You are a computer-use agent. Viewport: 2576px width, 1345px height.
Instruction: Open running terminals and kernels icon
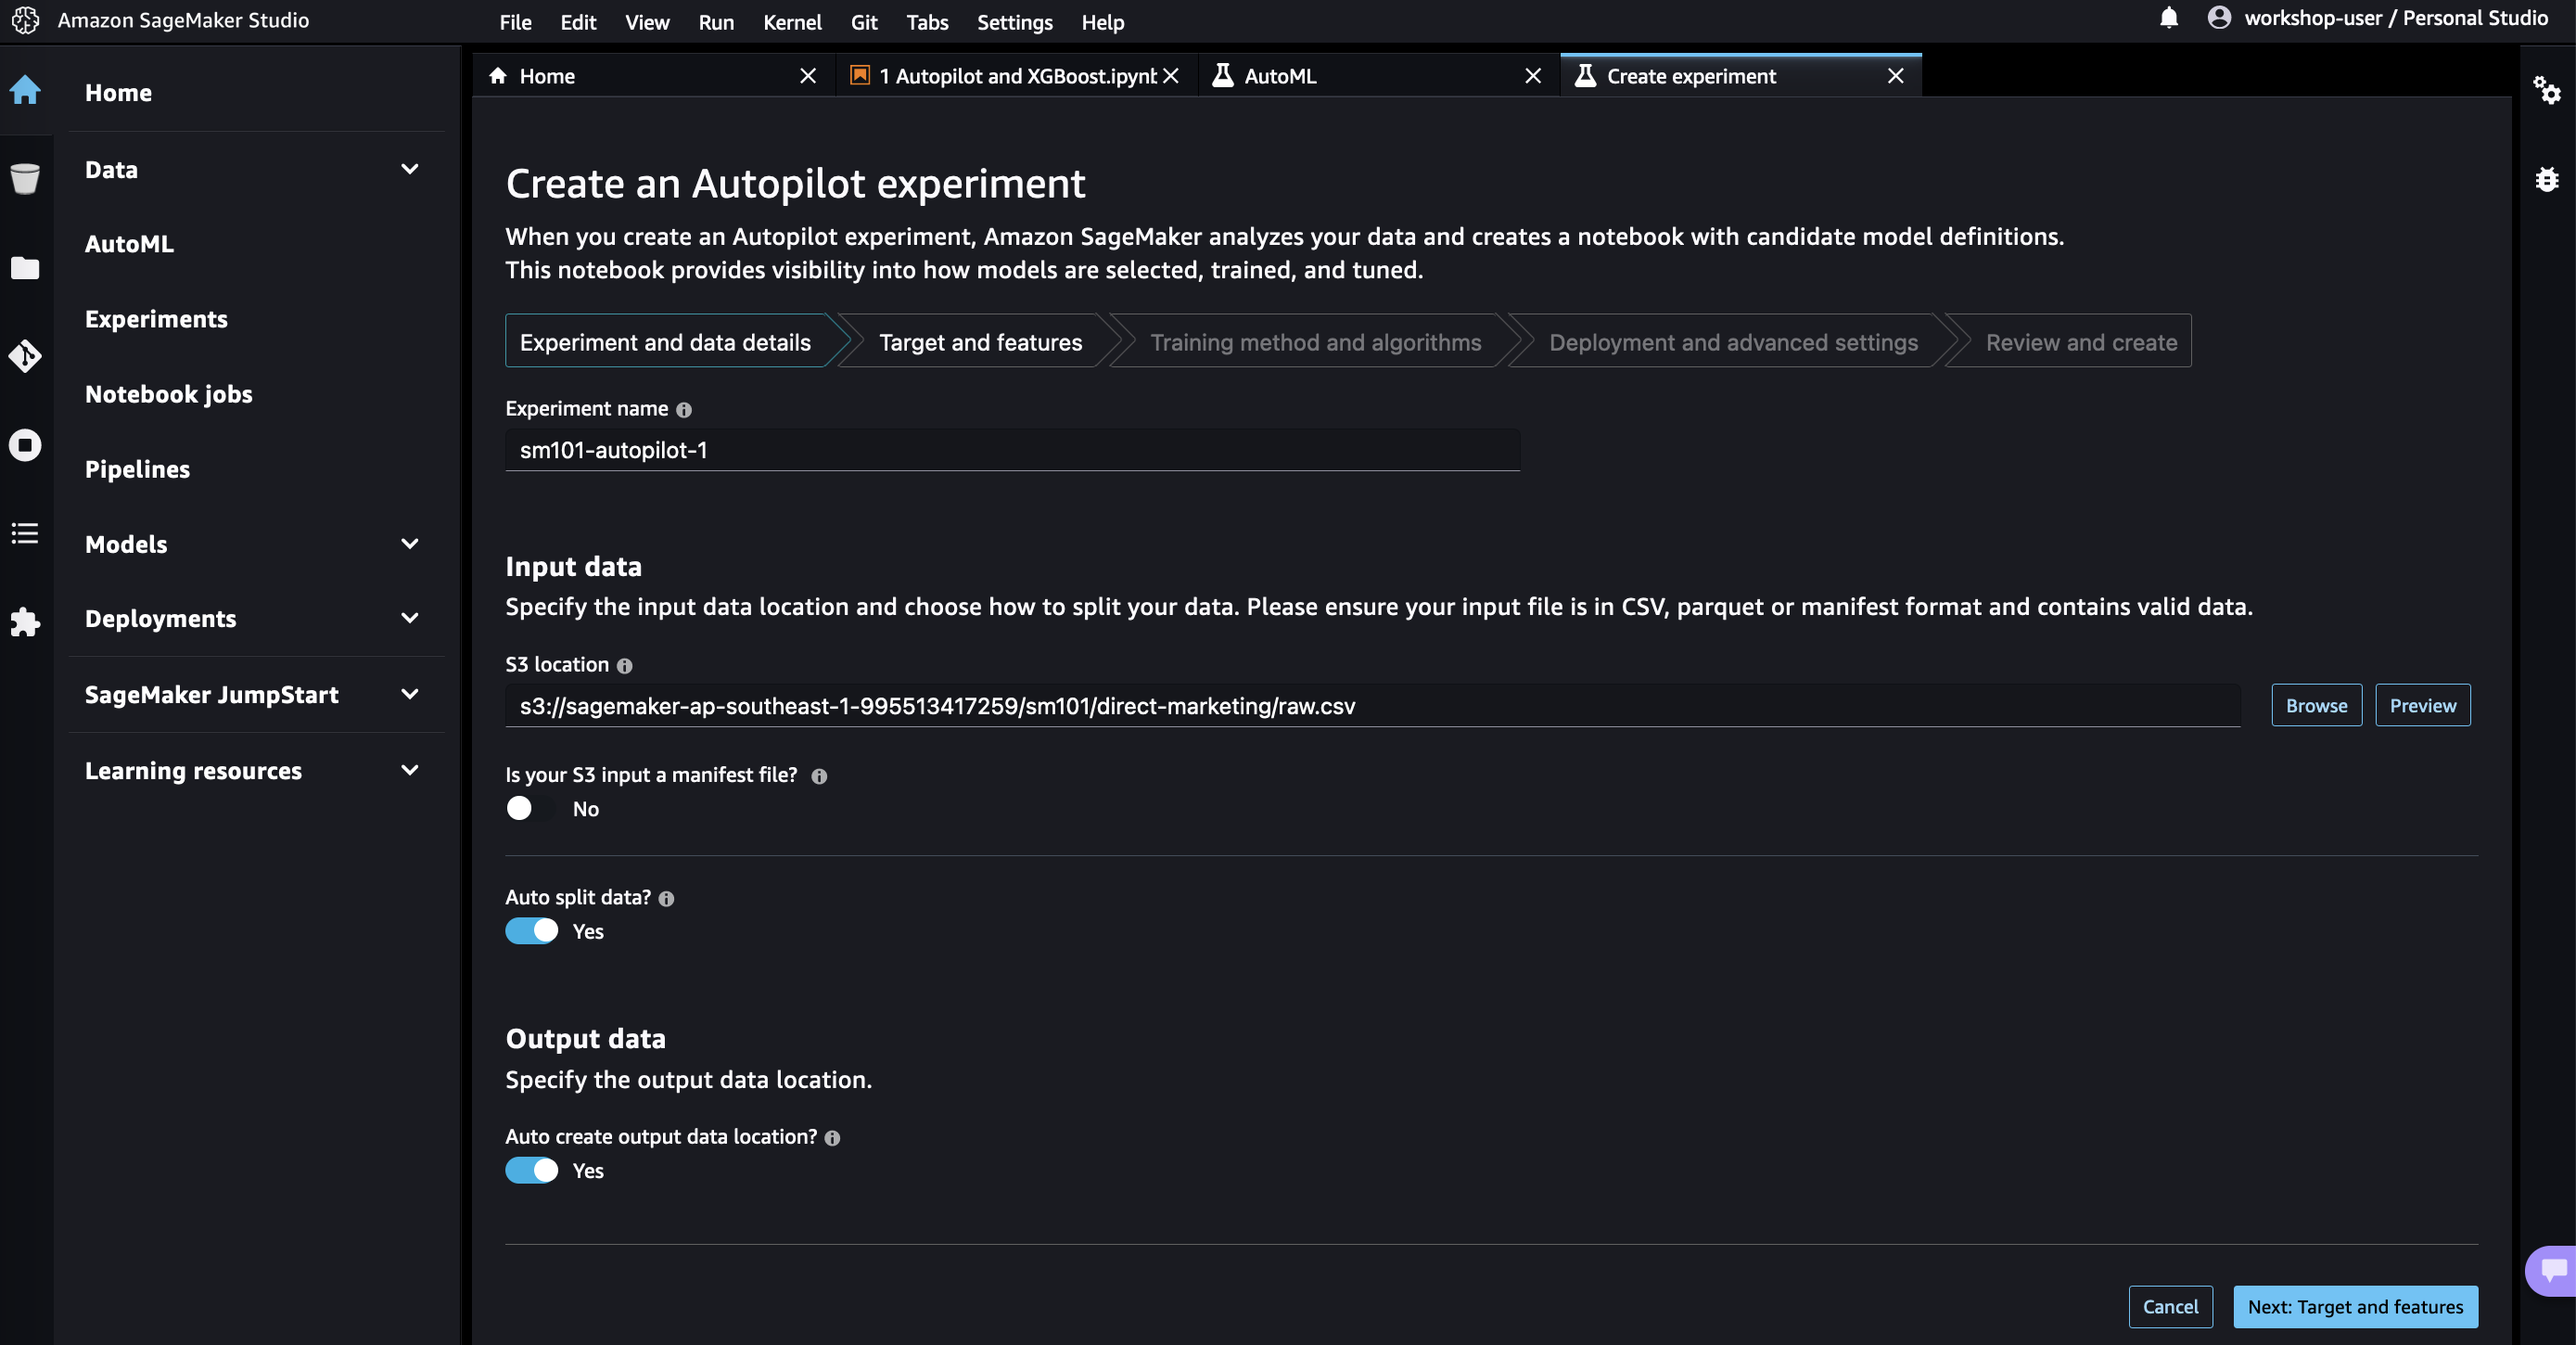point(25,445)
